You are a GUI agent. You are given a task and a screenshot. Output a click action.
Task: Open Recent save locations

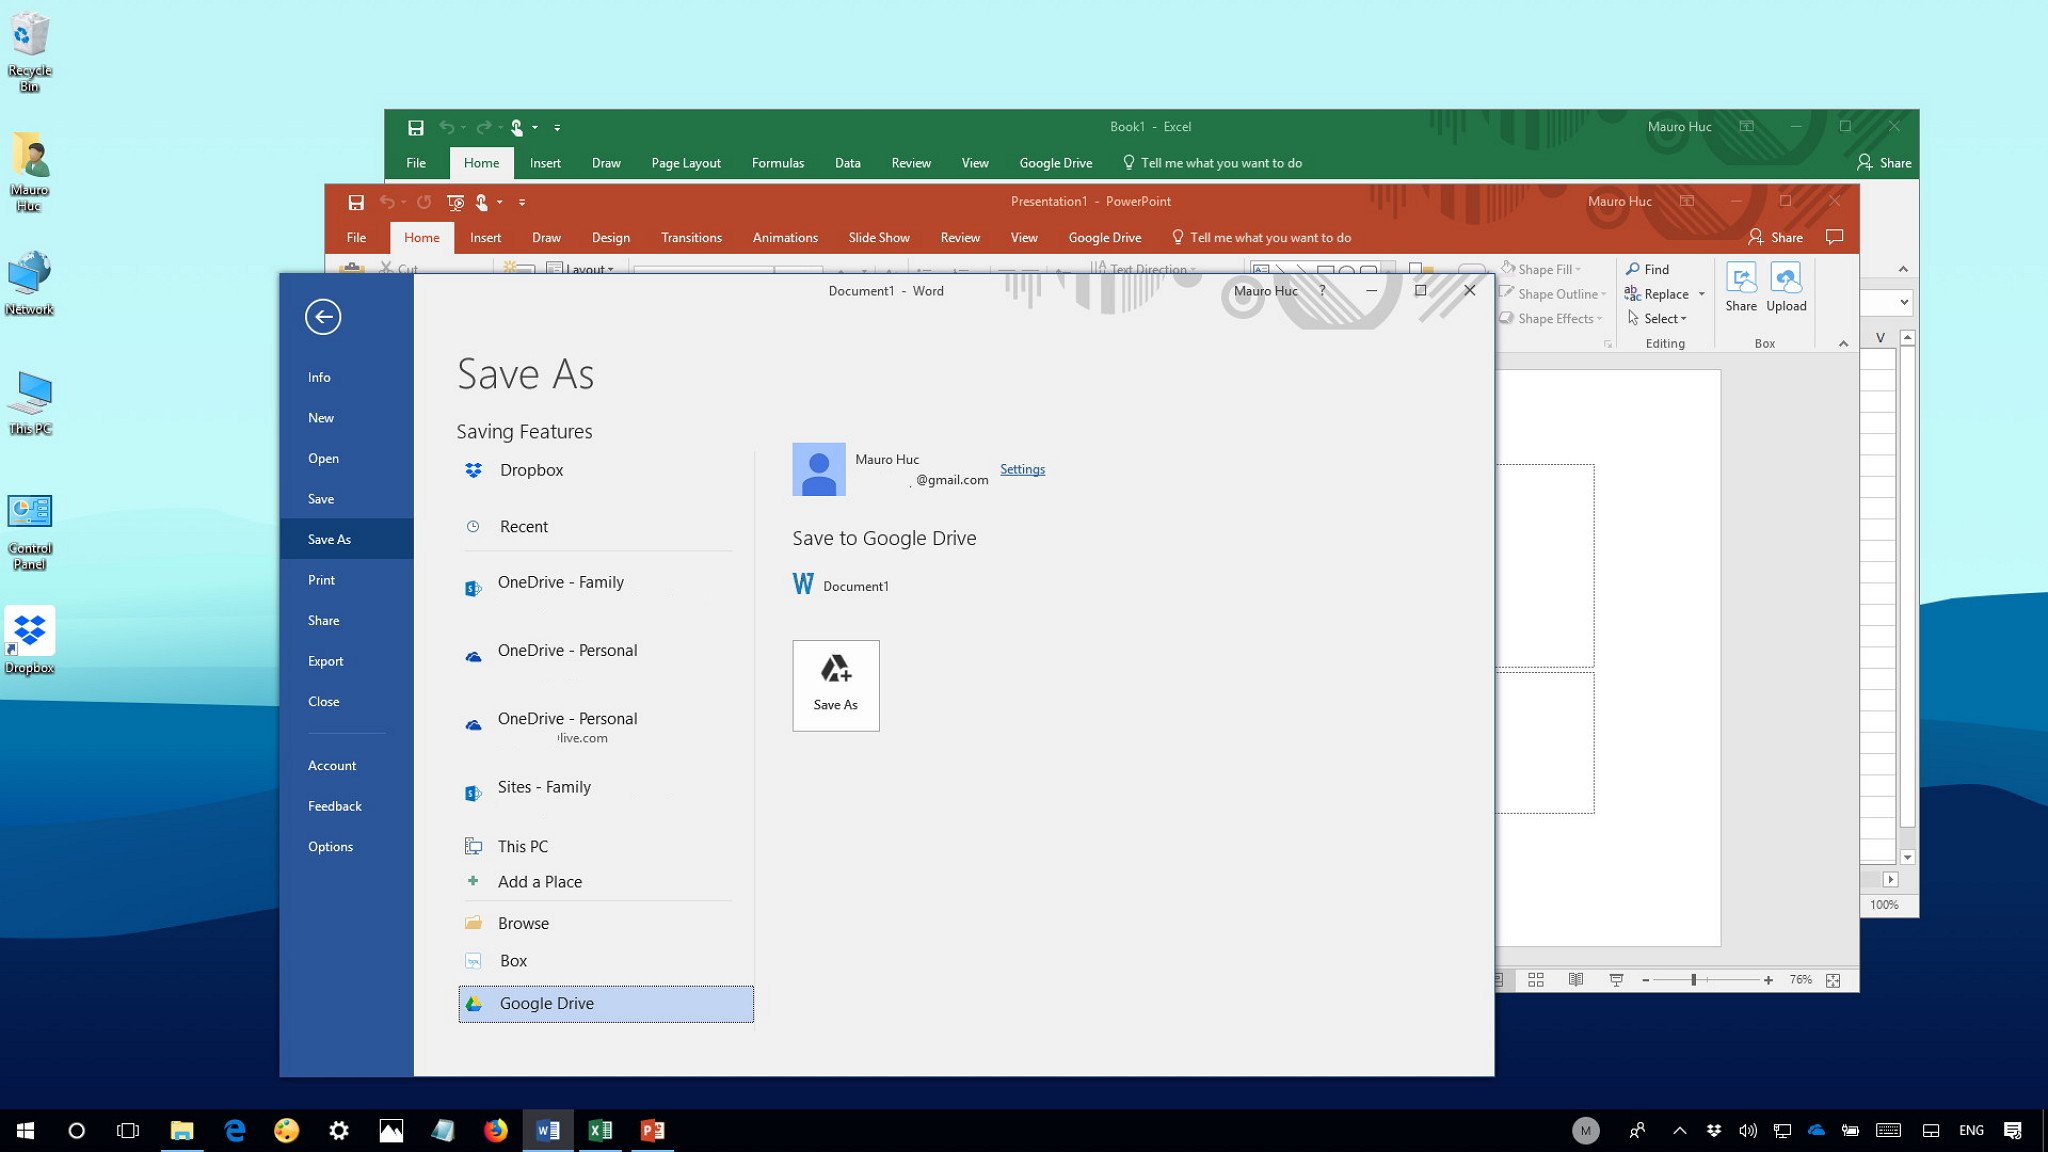point(606,527)
